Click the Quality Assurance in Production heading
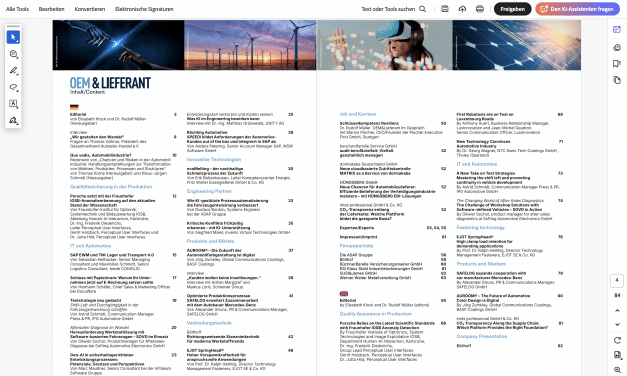627x376 pixels. [x=376, y=314]
